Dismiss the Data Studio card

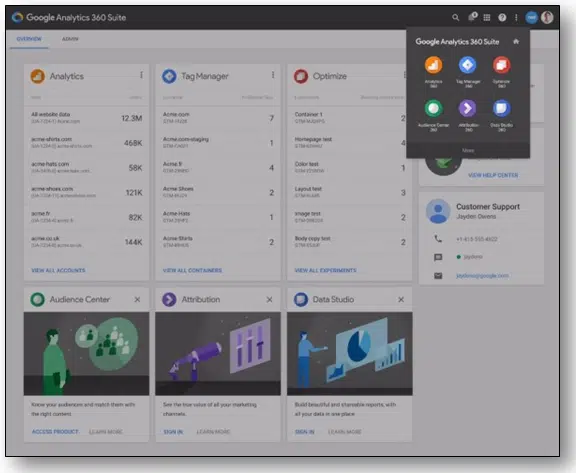[x=401, y=300]
